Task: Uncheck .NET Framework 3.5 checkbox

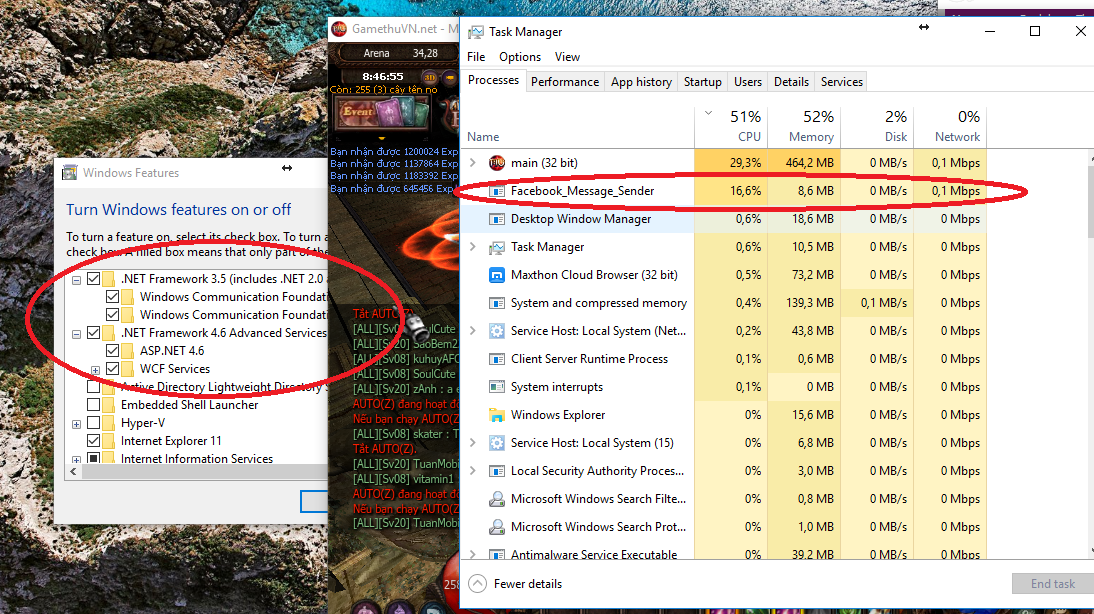Action: (93, 278)
